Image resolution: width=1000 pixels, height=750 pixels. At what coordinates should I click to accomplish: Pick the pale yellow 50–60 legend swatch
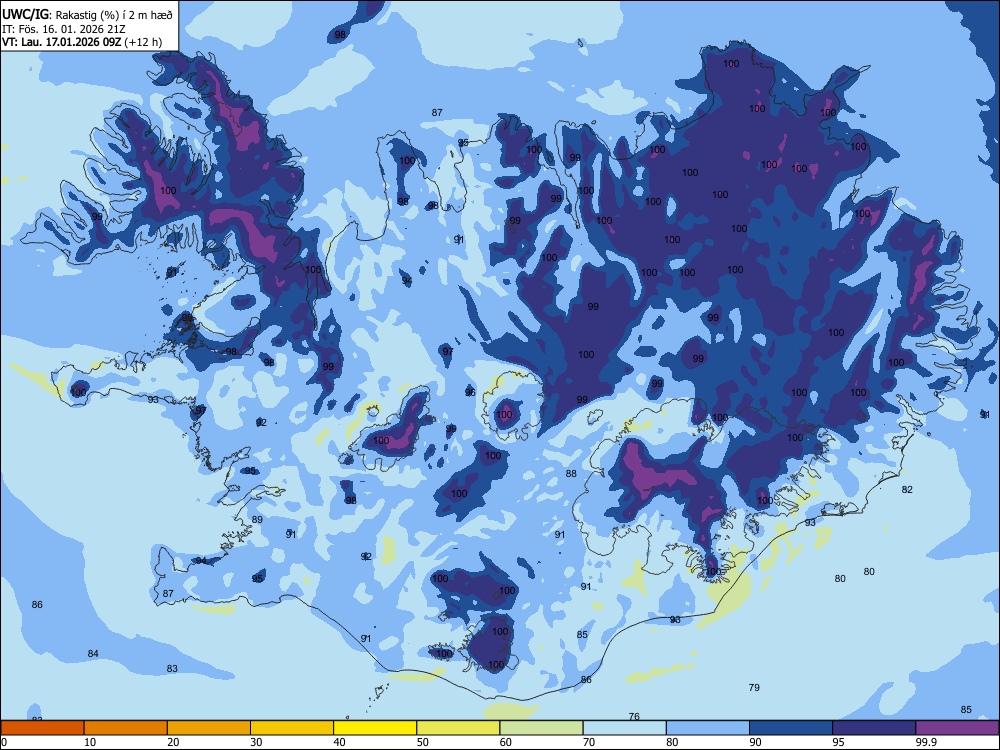[x=458, y=728]
